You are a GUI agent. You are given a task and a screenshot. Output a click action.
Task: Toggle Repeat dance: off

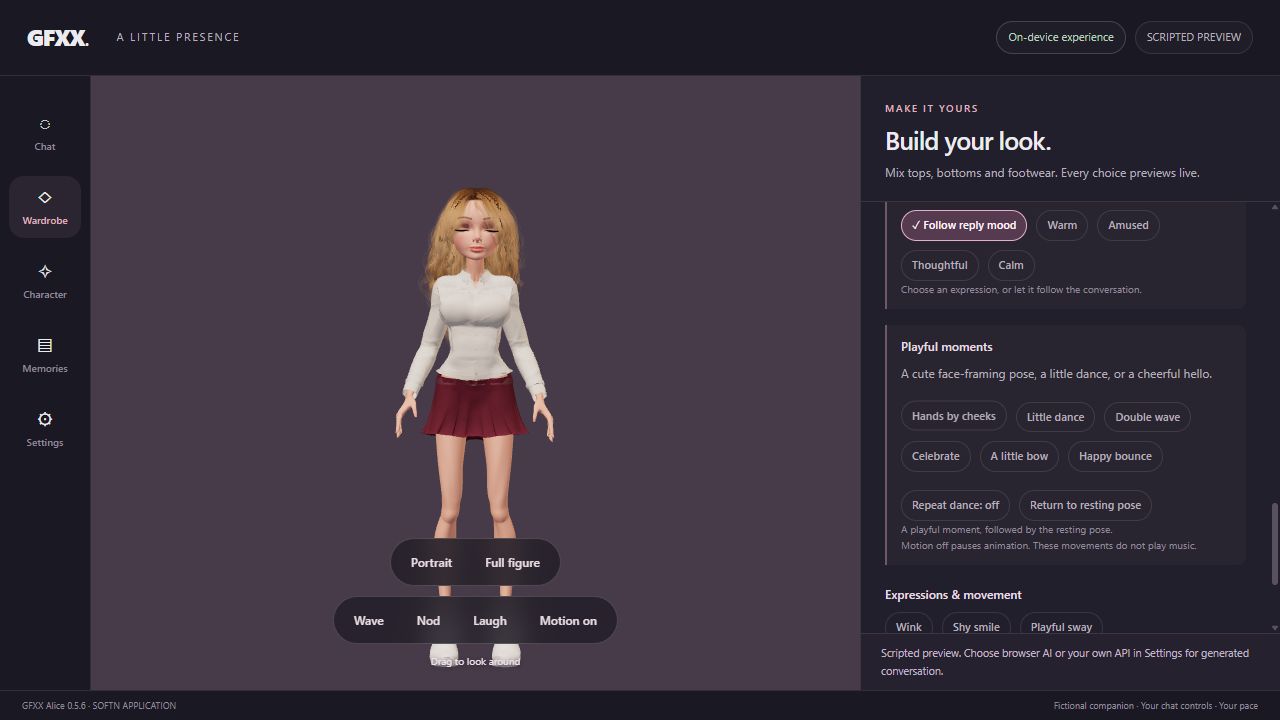click(x=955, y=505)
